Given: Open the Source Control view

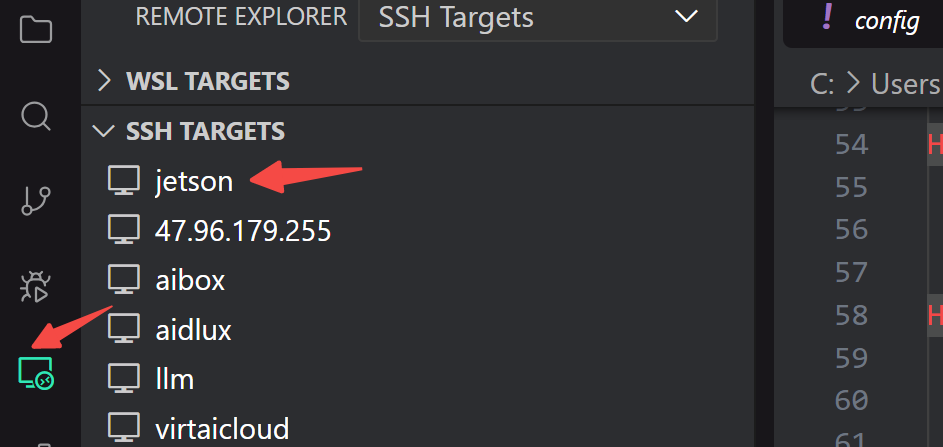Looking at the screenshot, I should point(36,202).
